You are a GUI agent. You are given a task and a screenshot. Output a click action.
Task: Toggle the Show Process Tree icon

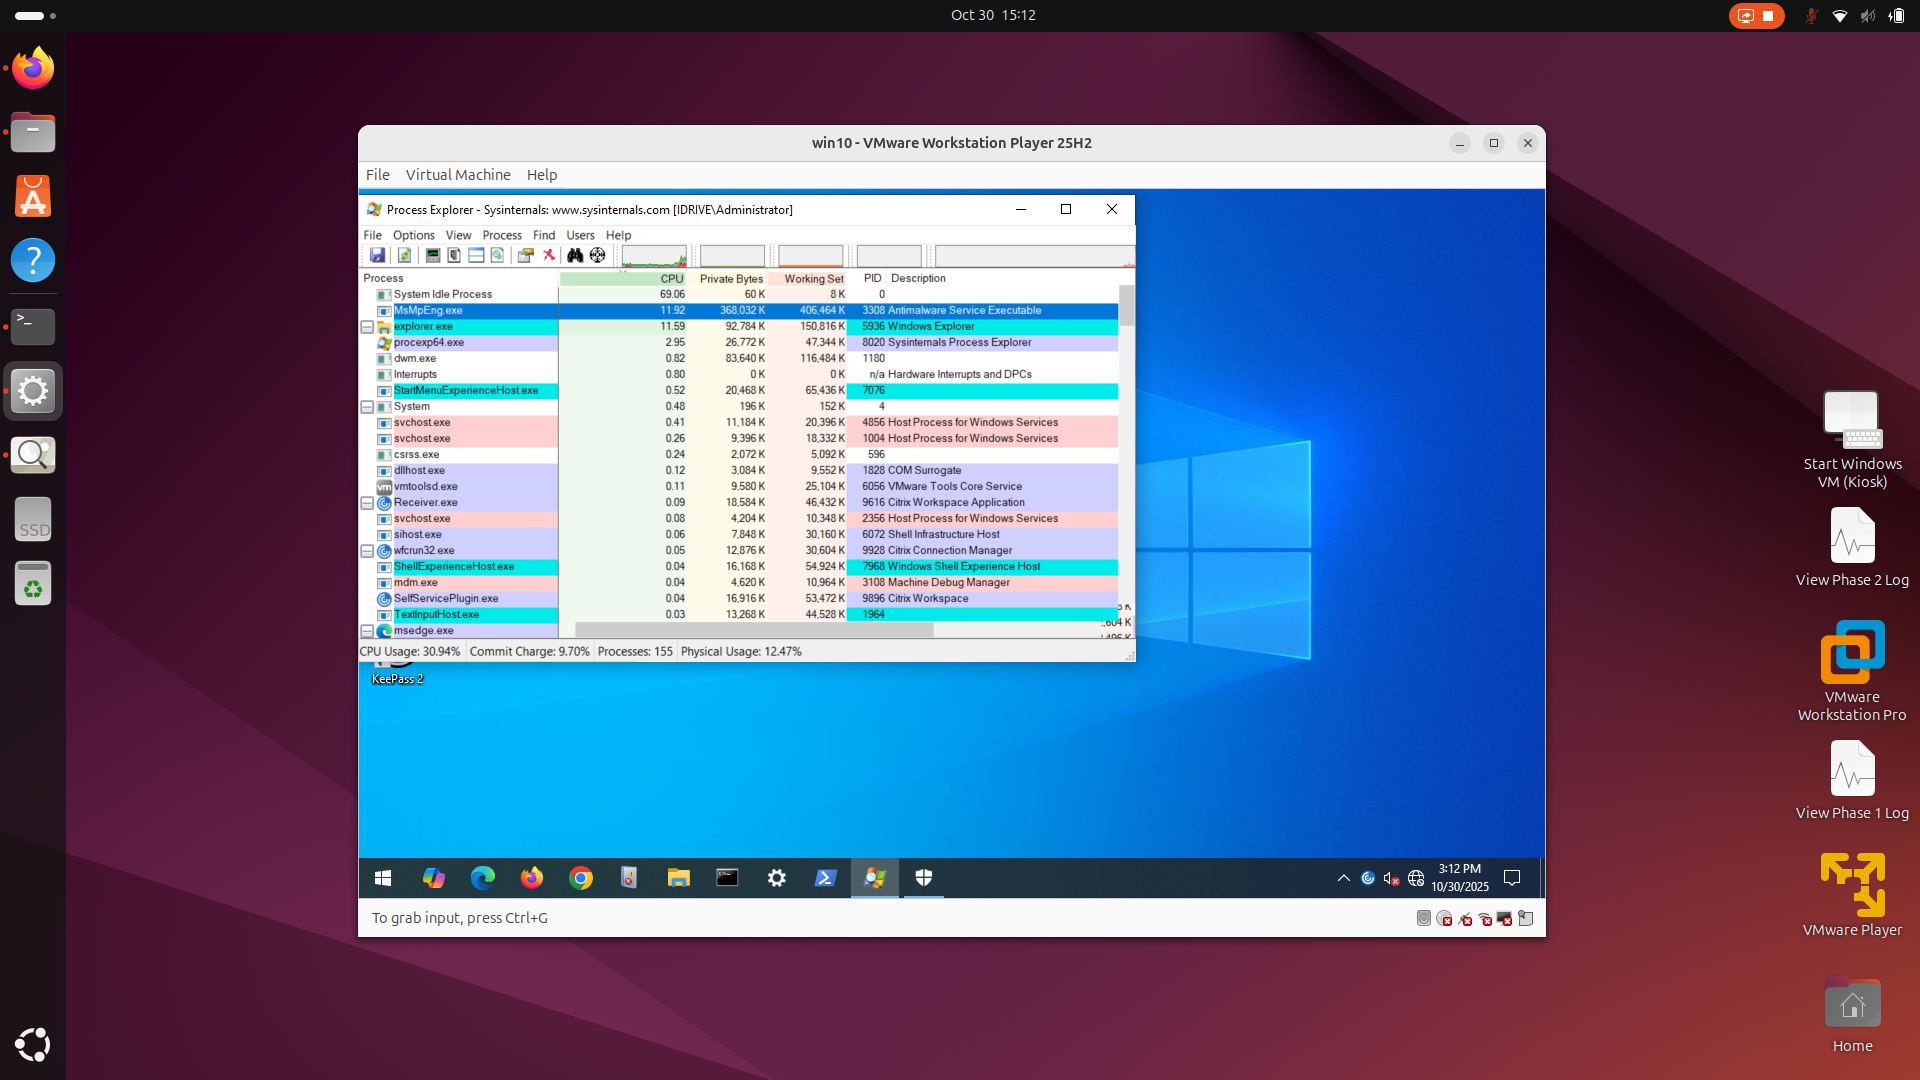454,255
